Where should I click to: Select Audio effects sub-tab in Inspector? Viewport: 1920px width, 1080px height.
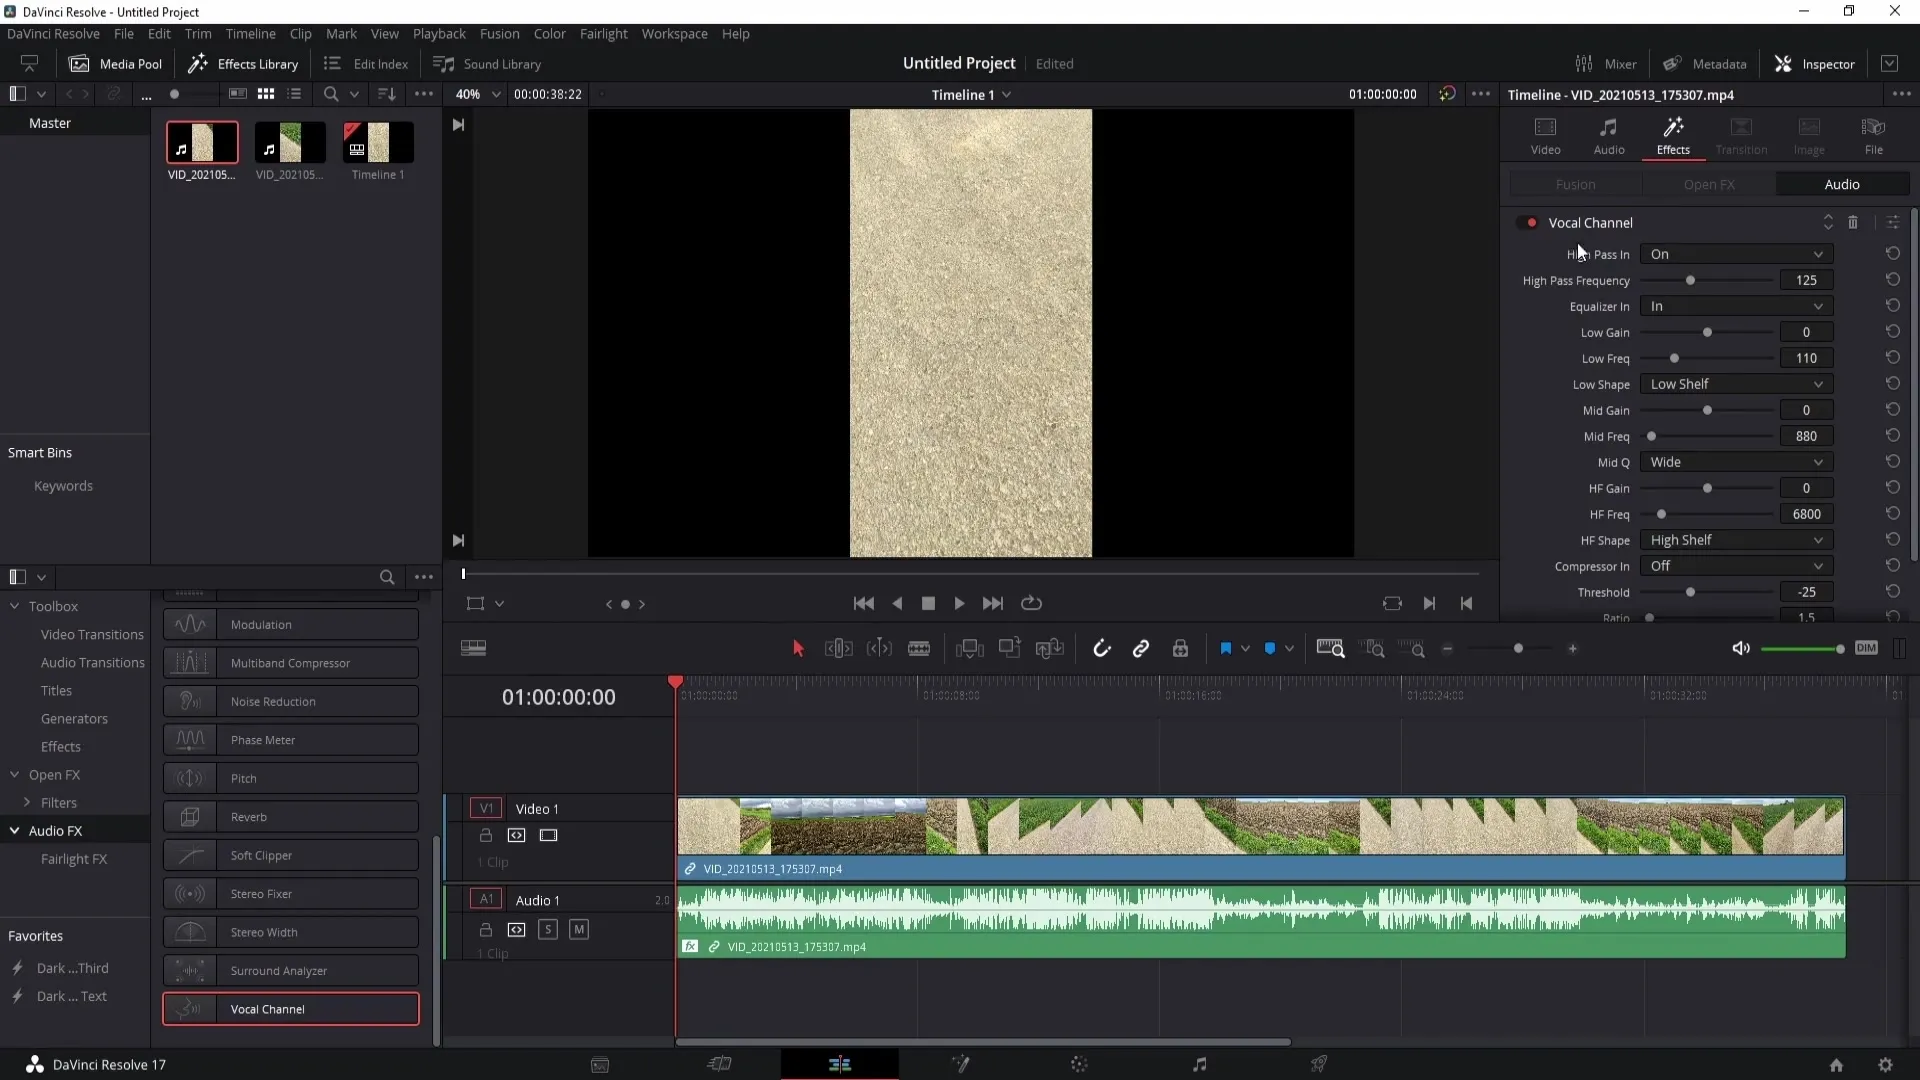(1841, 184)
